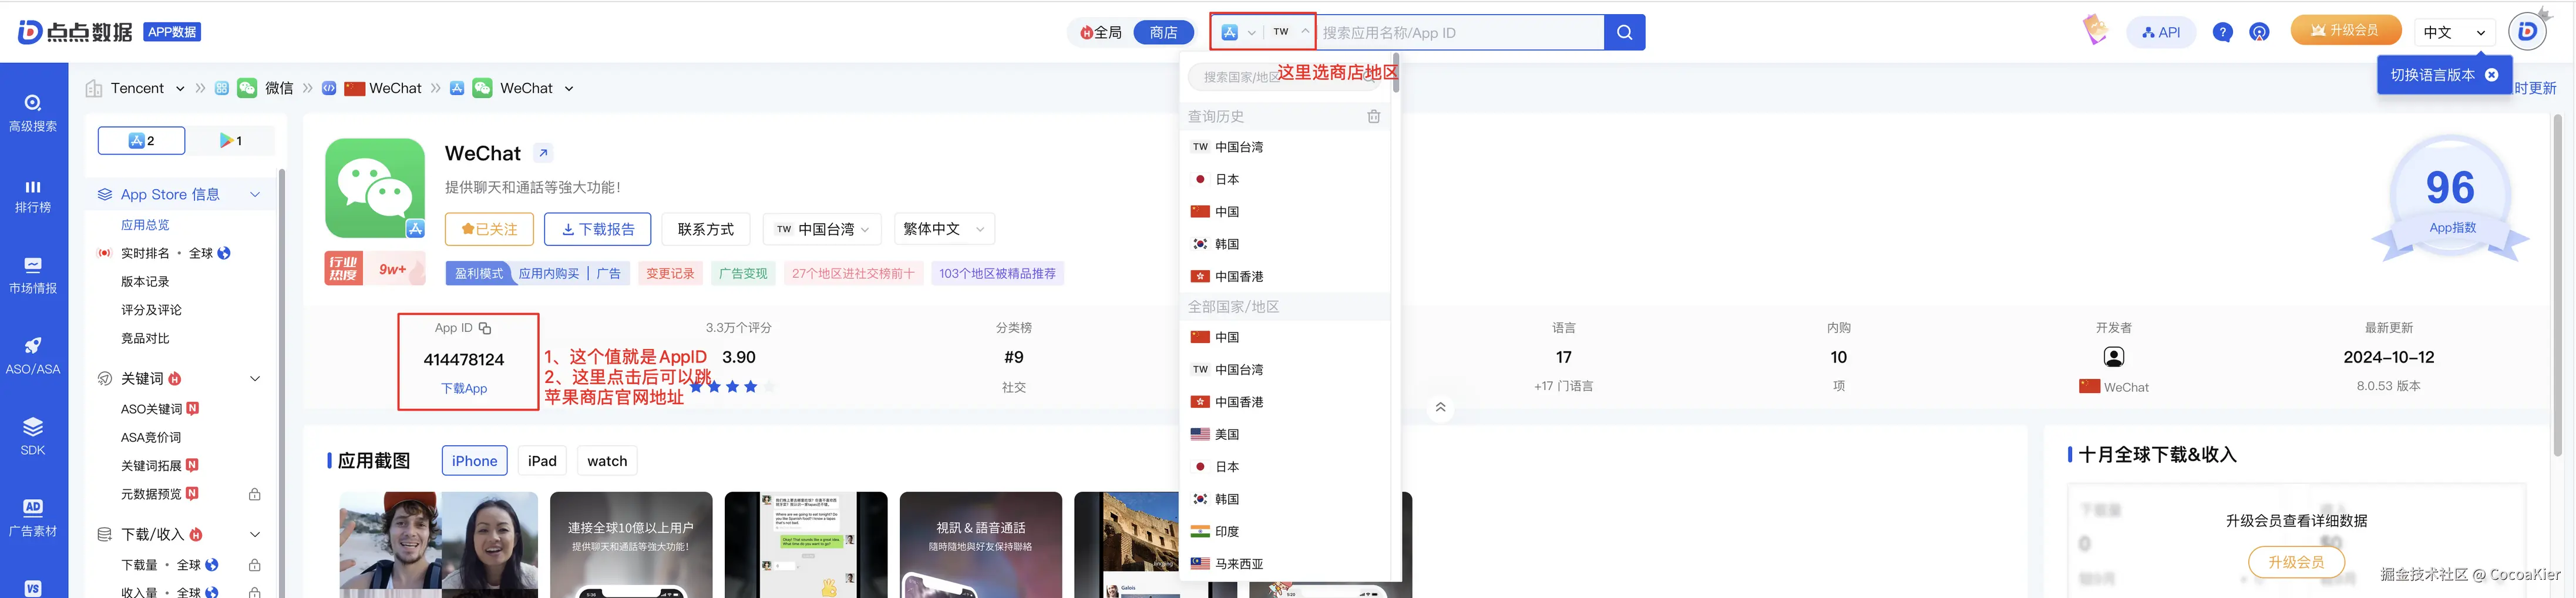Select the watch screenshots tab

click(x=607, y=460)
